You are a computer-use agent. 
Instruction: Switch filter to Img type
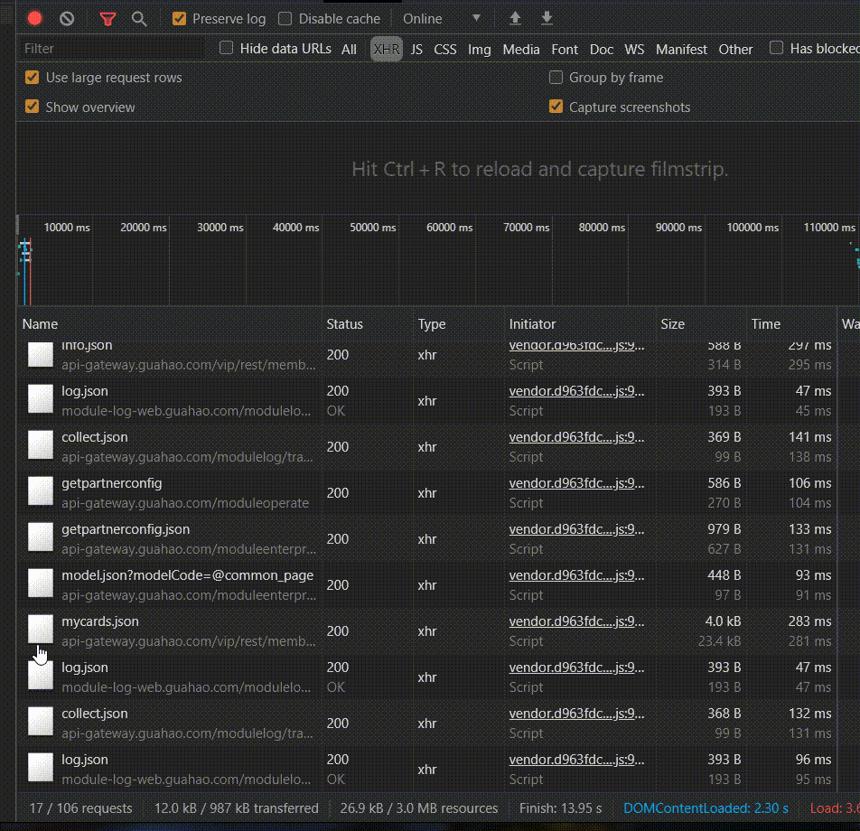click(x=479, y=49)
